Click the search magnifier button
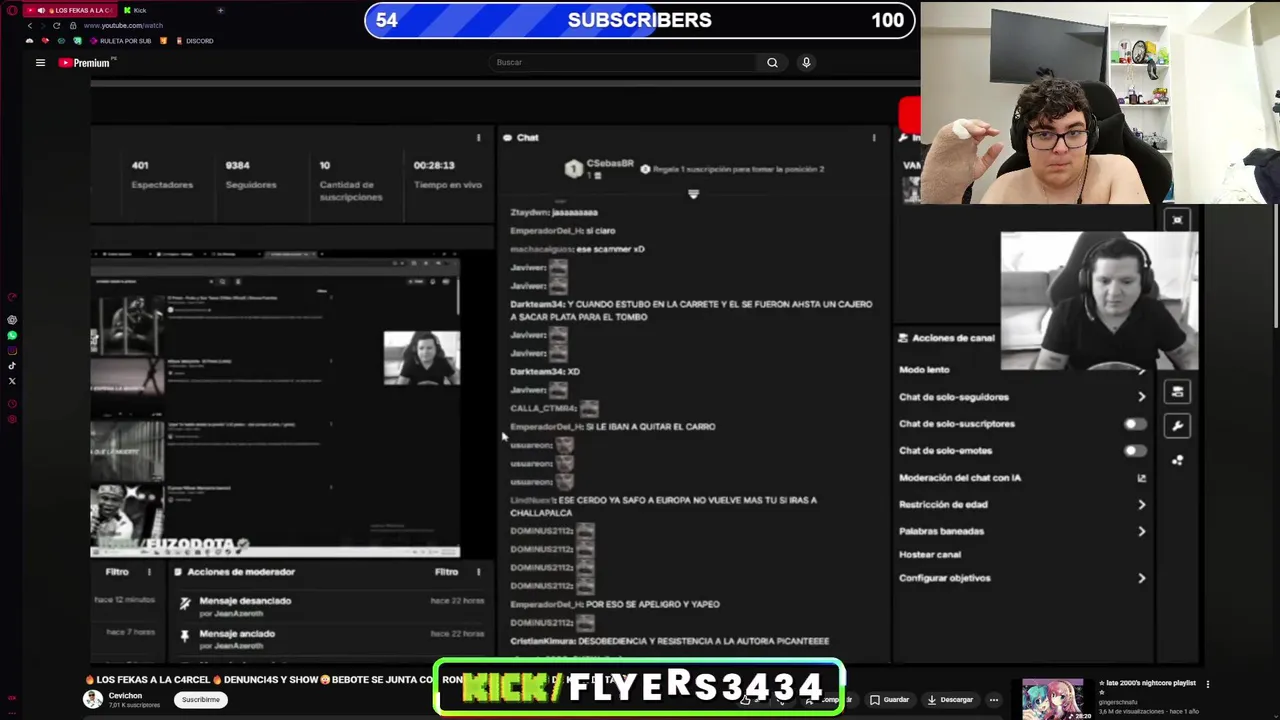Viewport: 1280px width, 720px height. click(x=772, y=62)
